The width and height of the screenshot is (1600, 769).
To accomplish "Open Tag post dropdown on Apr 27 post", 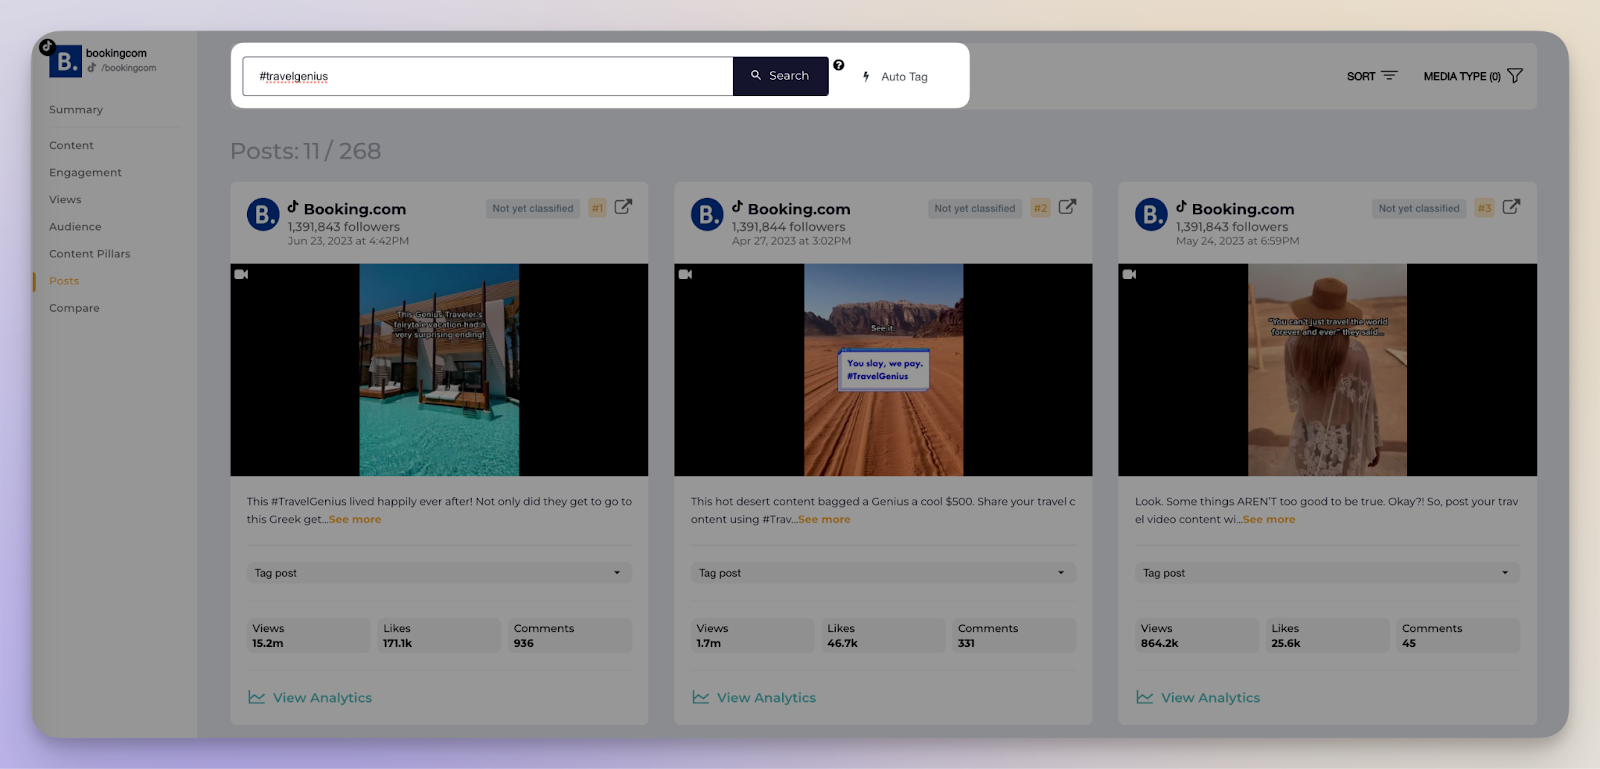I will point(883,573).
